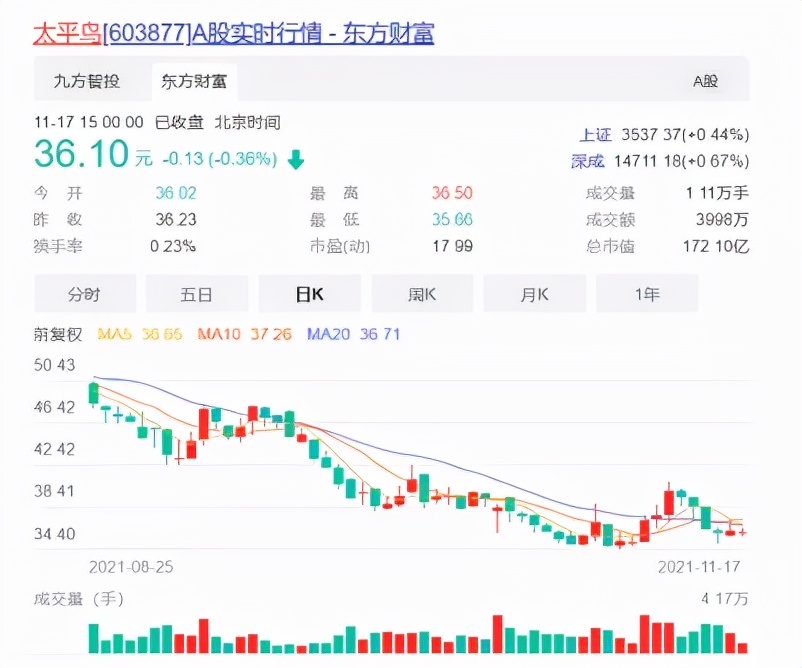Select the 日K daily candlestick tab
The height and width of the screenshot is (668, 802).
coord(310,293)
